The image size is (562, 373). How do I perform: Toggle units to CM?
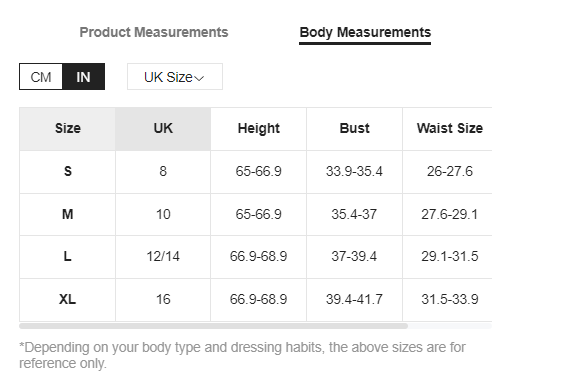tap(41, 77)
